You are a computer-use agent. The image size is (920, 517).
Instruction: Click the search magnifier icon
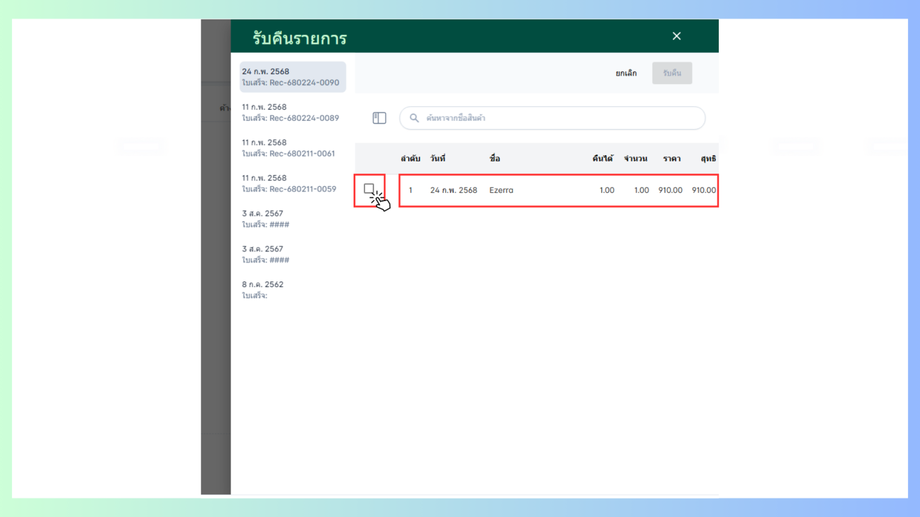pyautogui.click(x=414, y=118)
